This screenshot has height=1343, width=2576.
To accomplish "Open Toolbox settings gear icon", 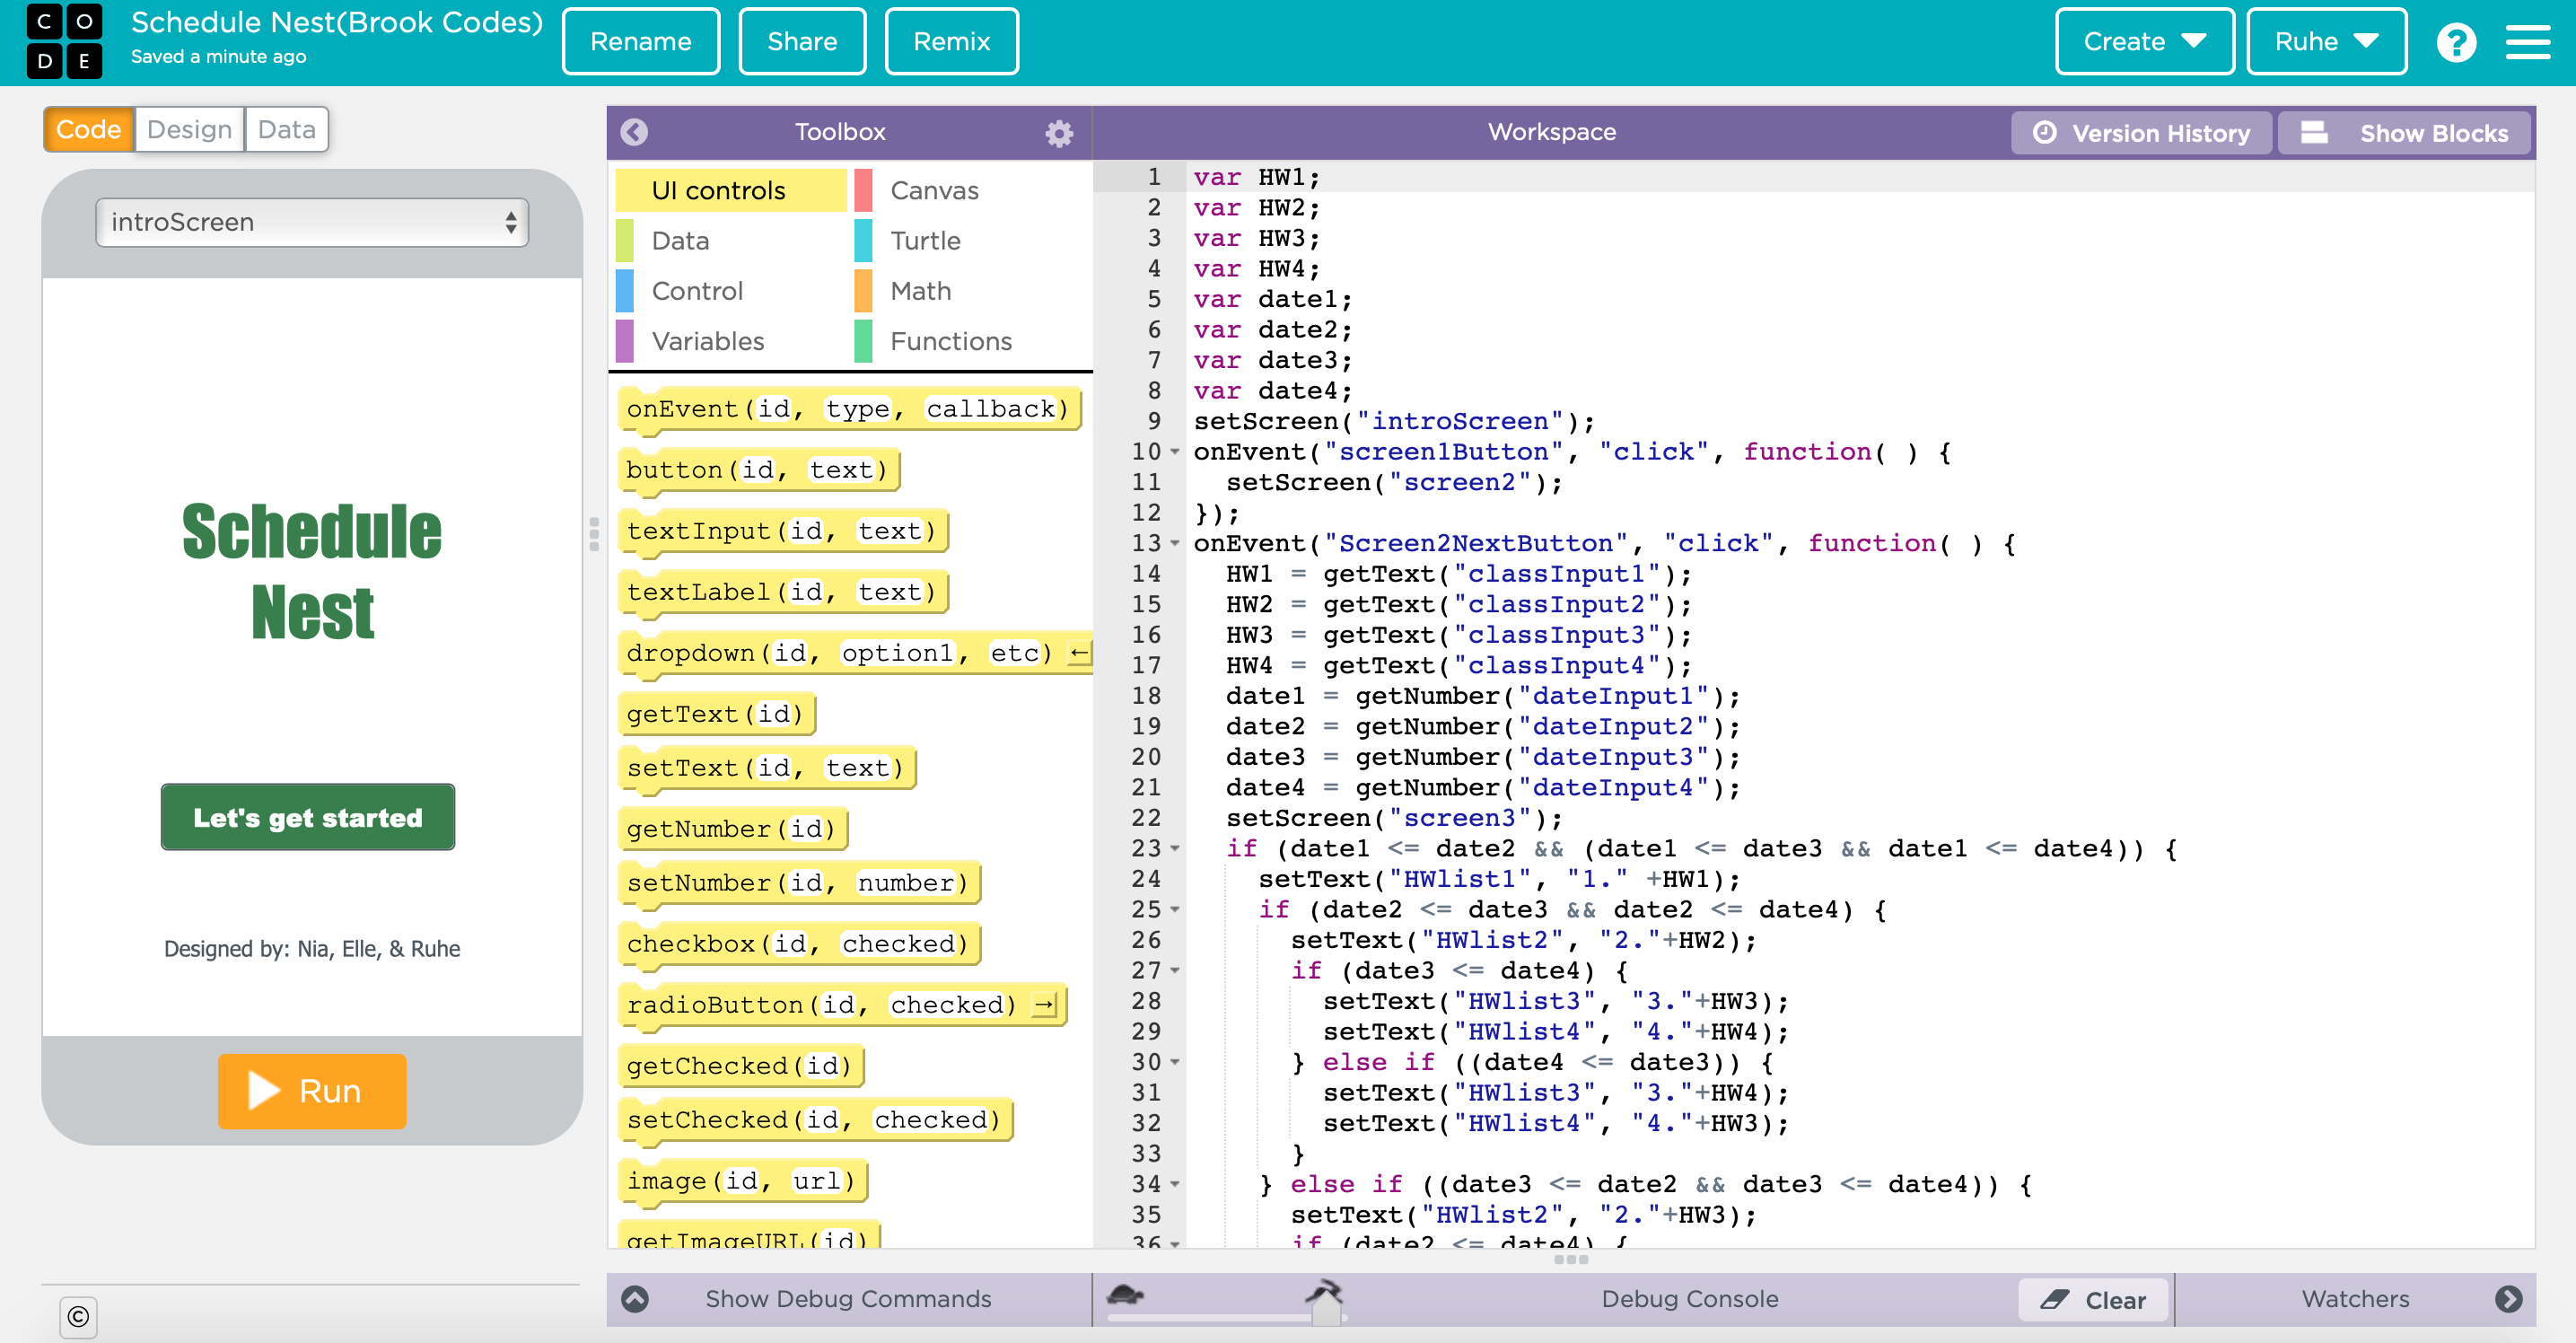I will (x=1059, y=133).
